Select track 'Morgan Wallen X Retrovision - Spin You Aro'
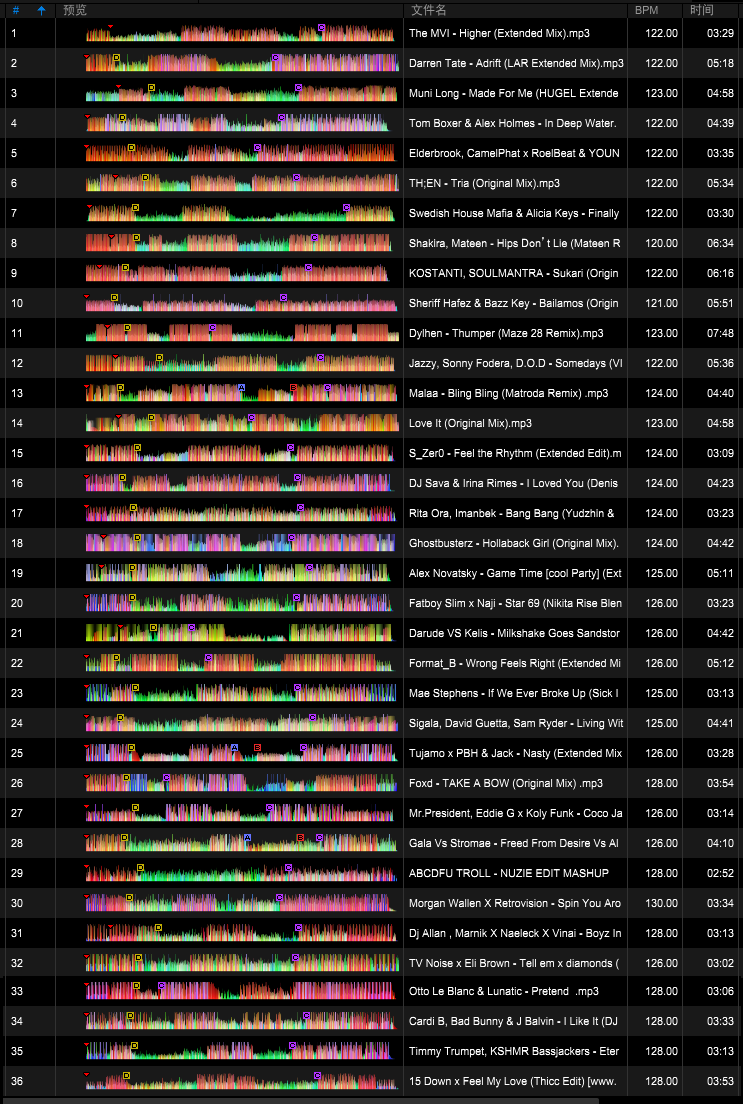Viewport: 743px width, 1104px height. pos(515,903)
